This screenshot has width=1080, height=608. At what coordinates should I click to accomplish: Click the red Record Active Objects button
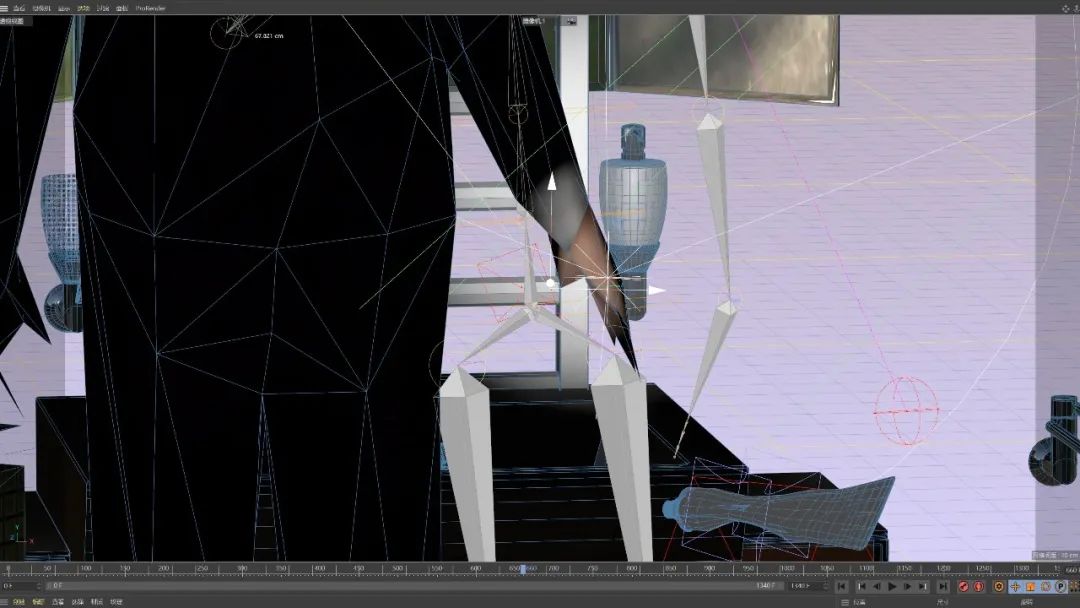(964, 587)
